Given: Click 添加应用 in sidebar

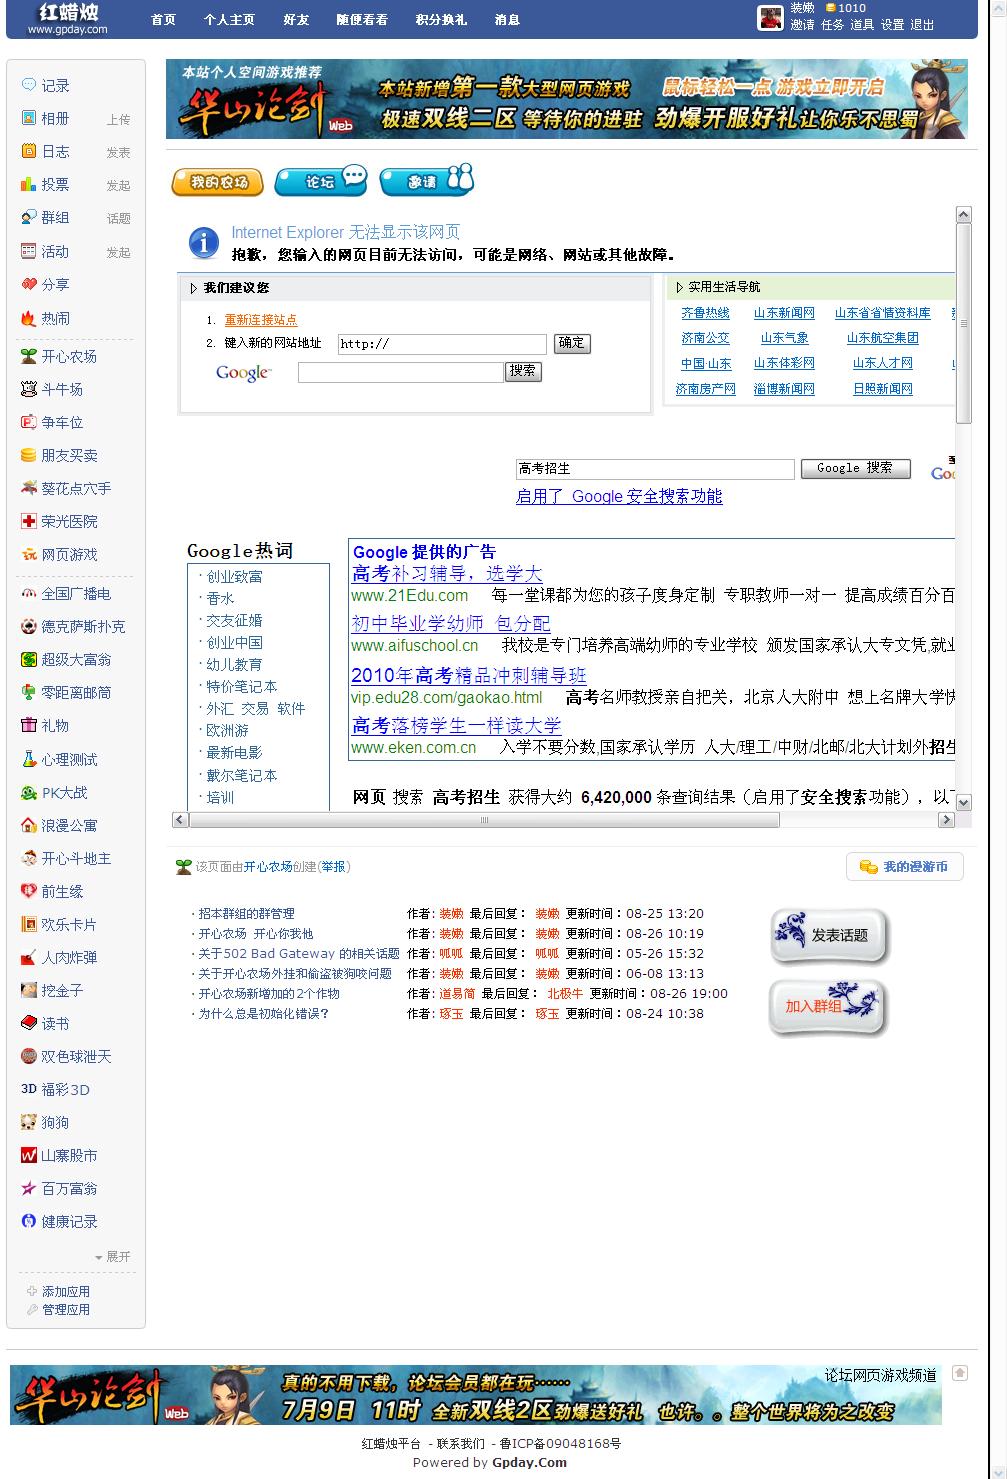Looking at the screenshot, I should (x=66, y=1291).
